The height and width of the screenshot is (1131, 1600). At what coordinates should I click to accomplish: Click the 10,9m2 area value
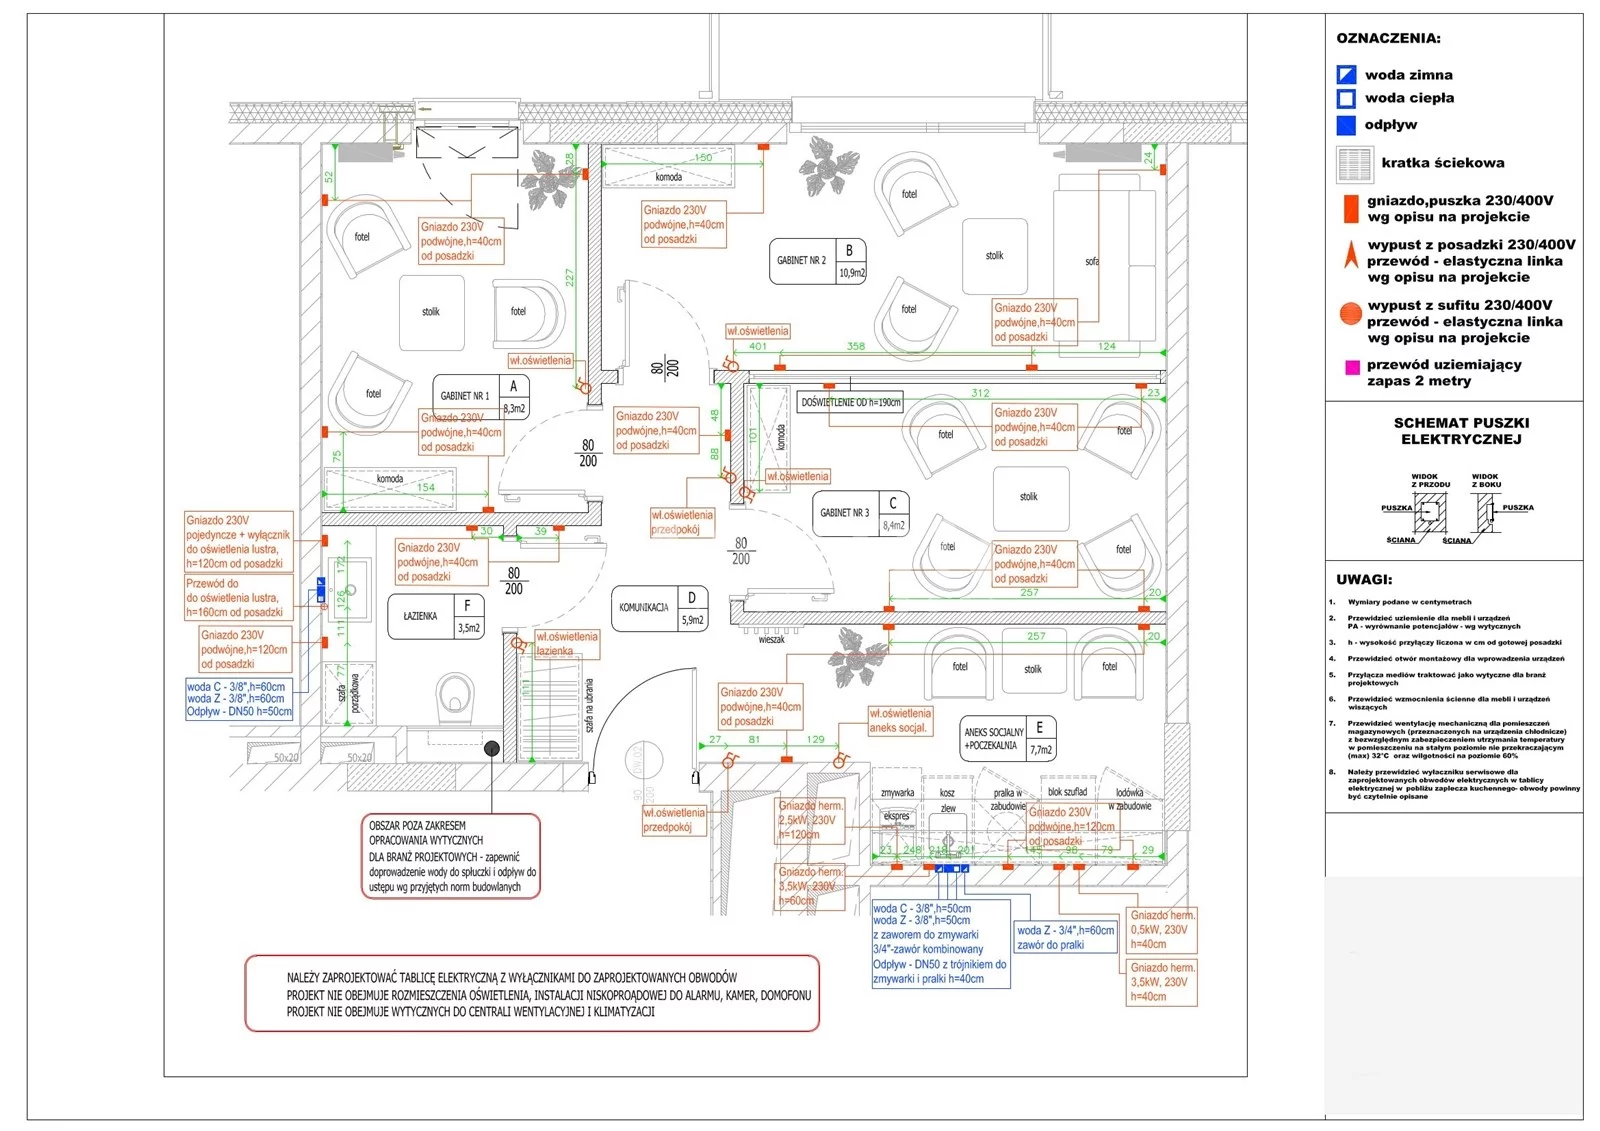[852, 273]
